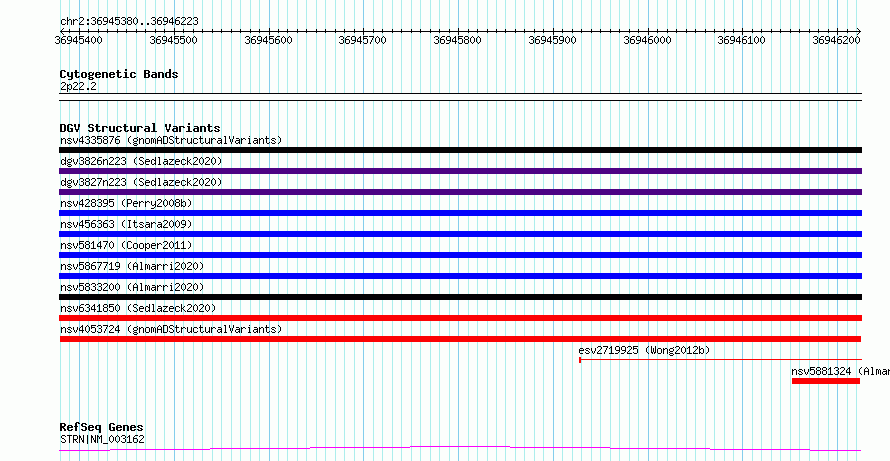Click the chr2:36945380..36946223 region label

coord(129,22)
